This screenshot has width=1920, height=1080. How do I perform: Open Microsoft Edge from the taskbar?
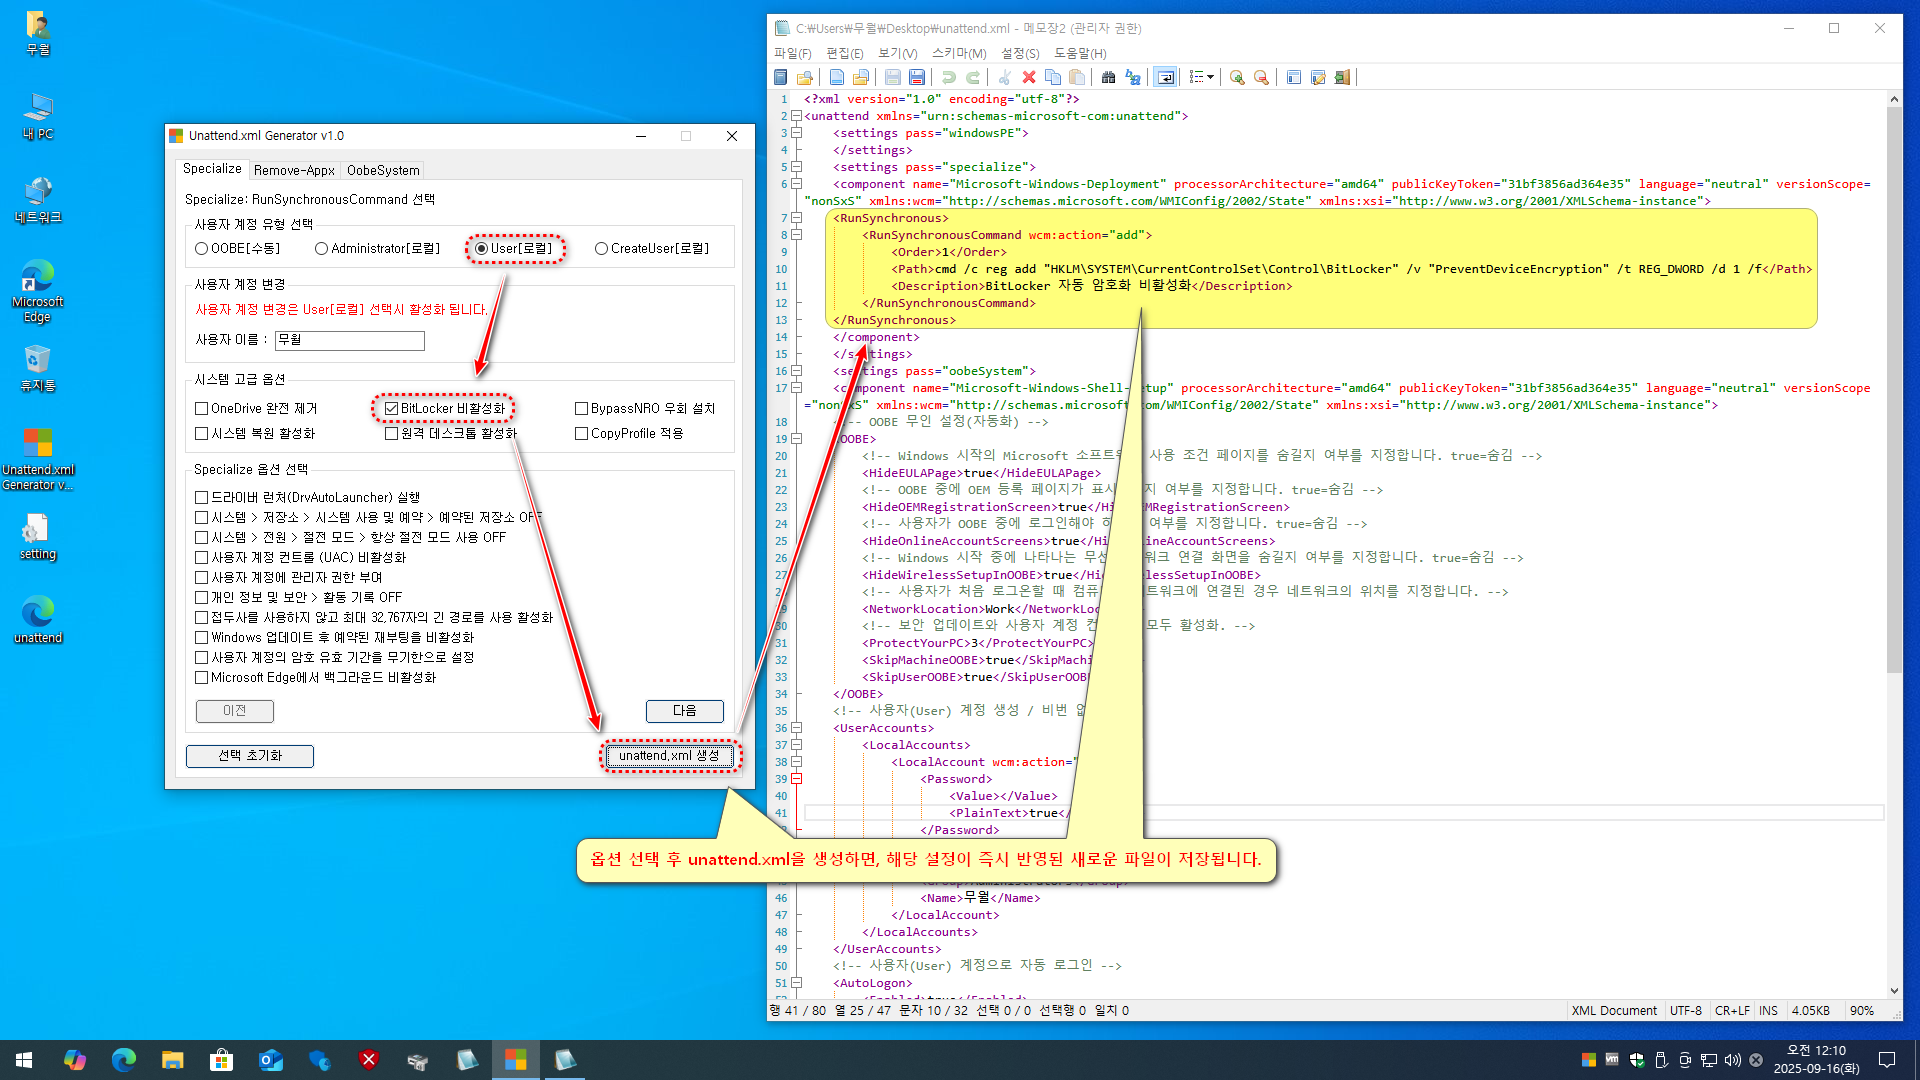124,1060
